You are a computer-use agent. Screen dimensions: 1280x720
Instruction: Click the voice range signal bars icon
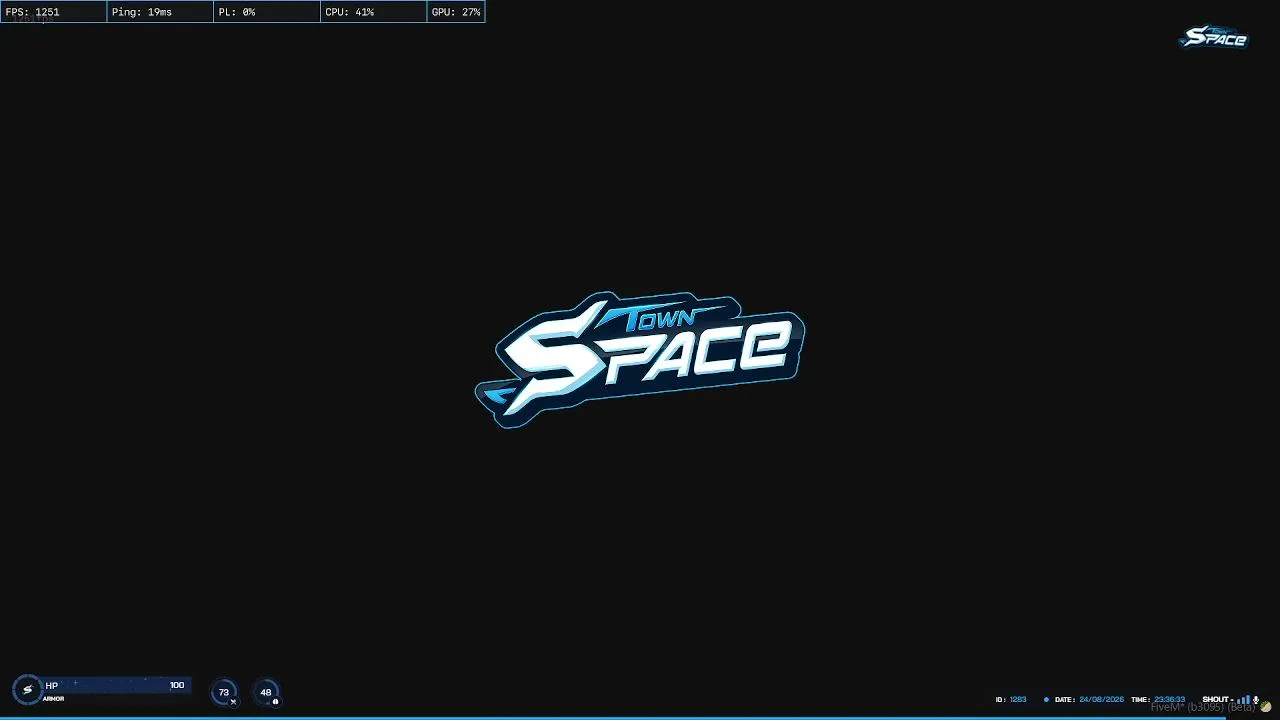pyautogui.click(x=1244, y=700)
